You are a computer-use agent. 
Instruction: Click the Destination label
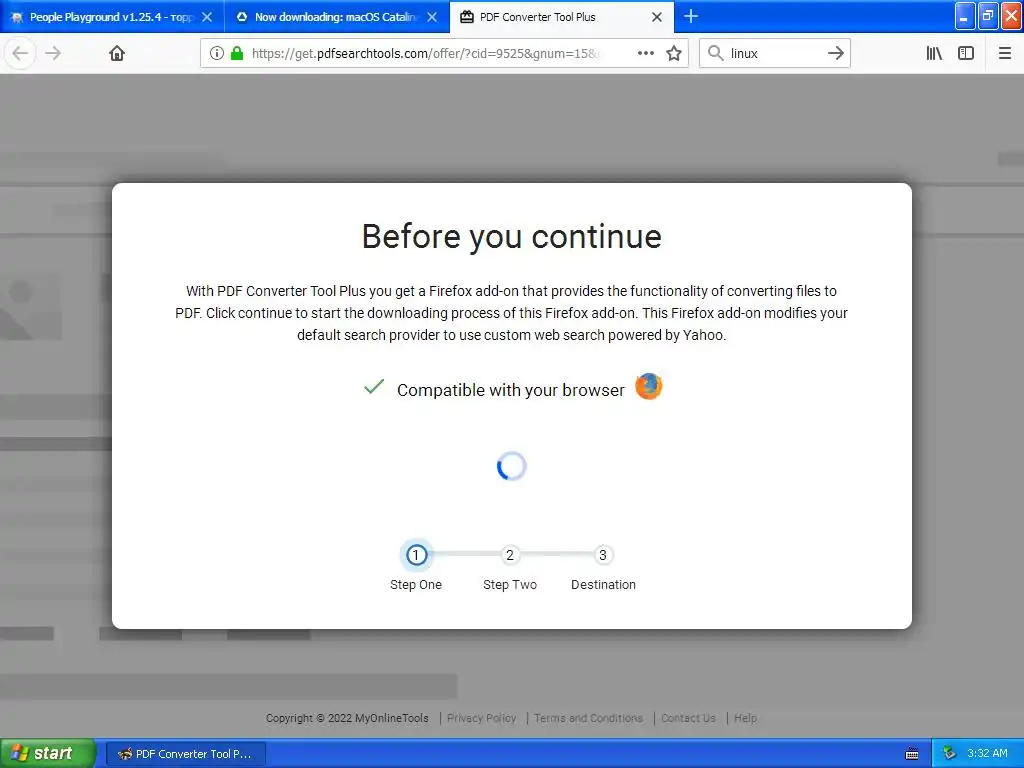point(603,584)
